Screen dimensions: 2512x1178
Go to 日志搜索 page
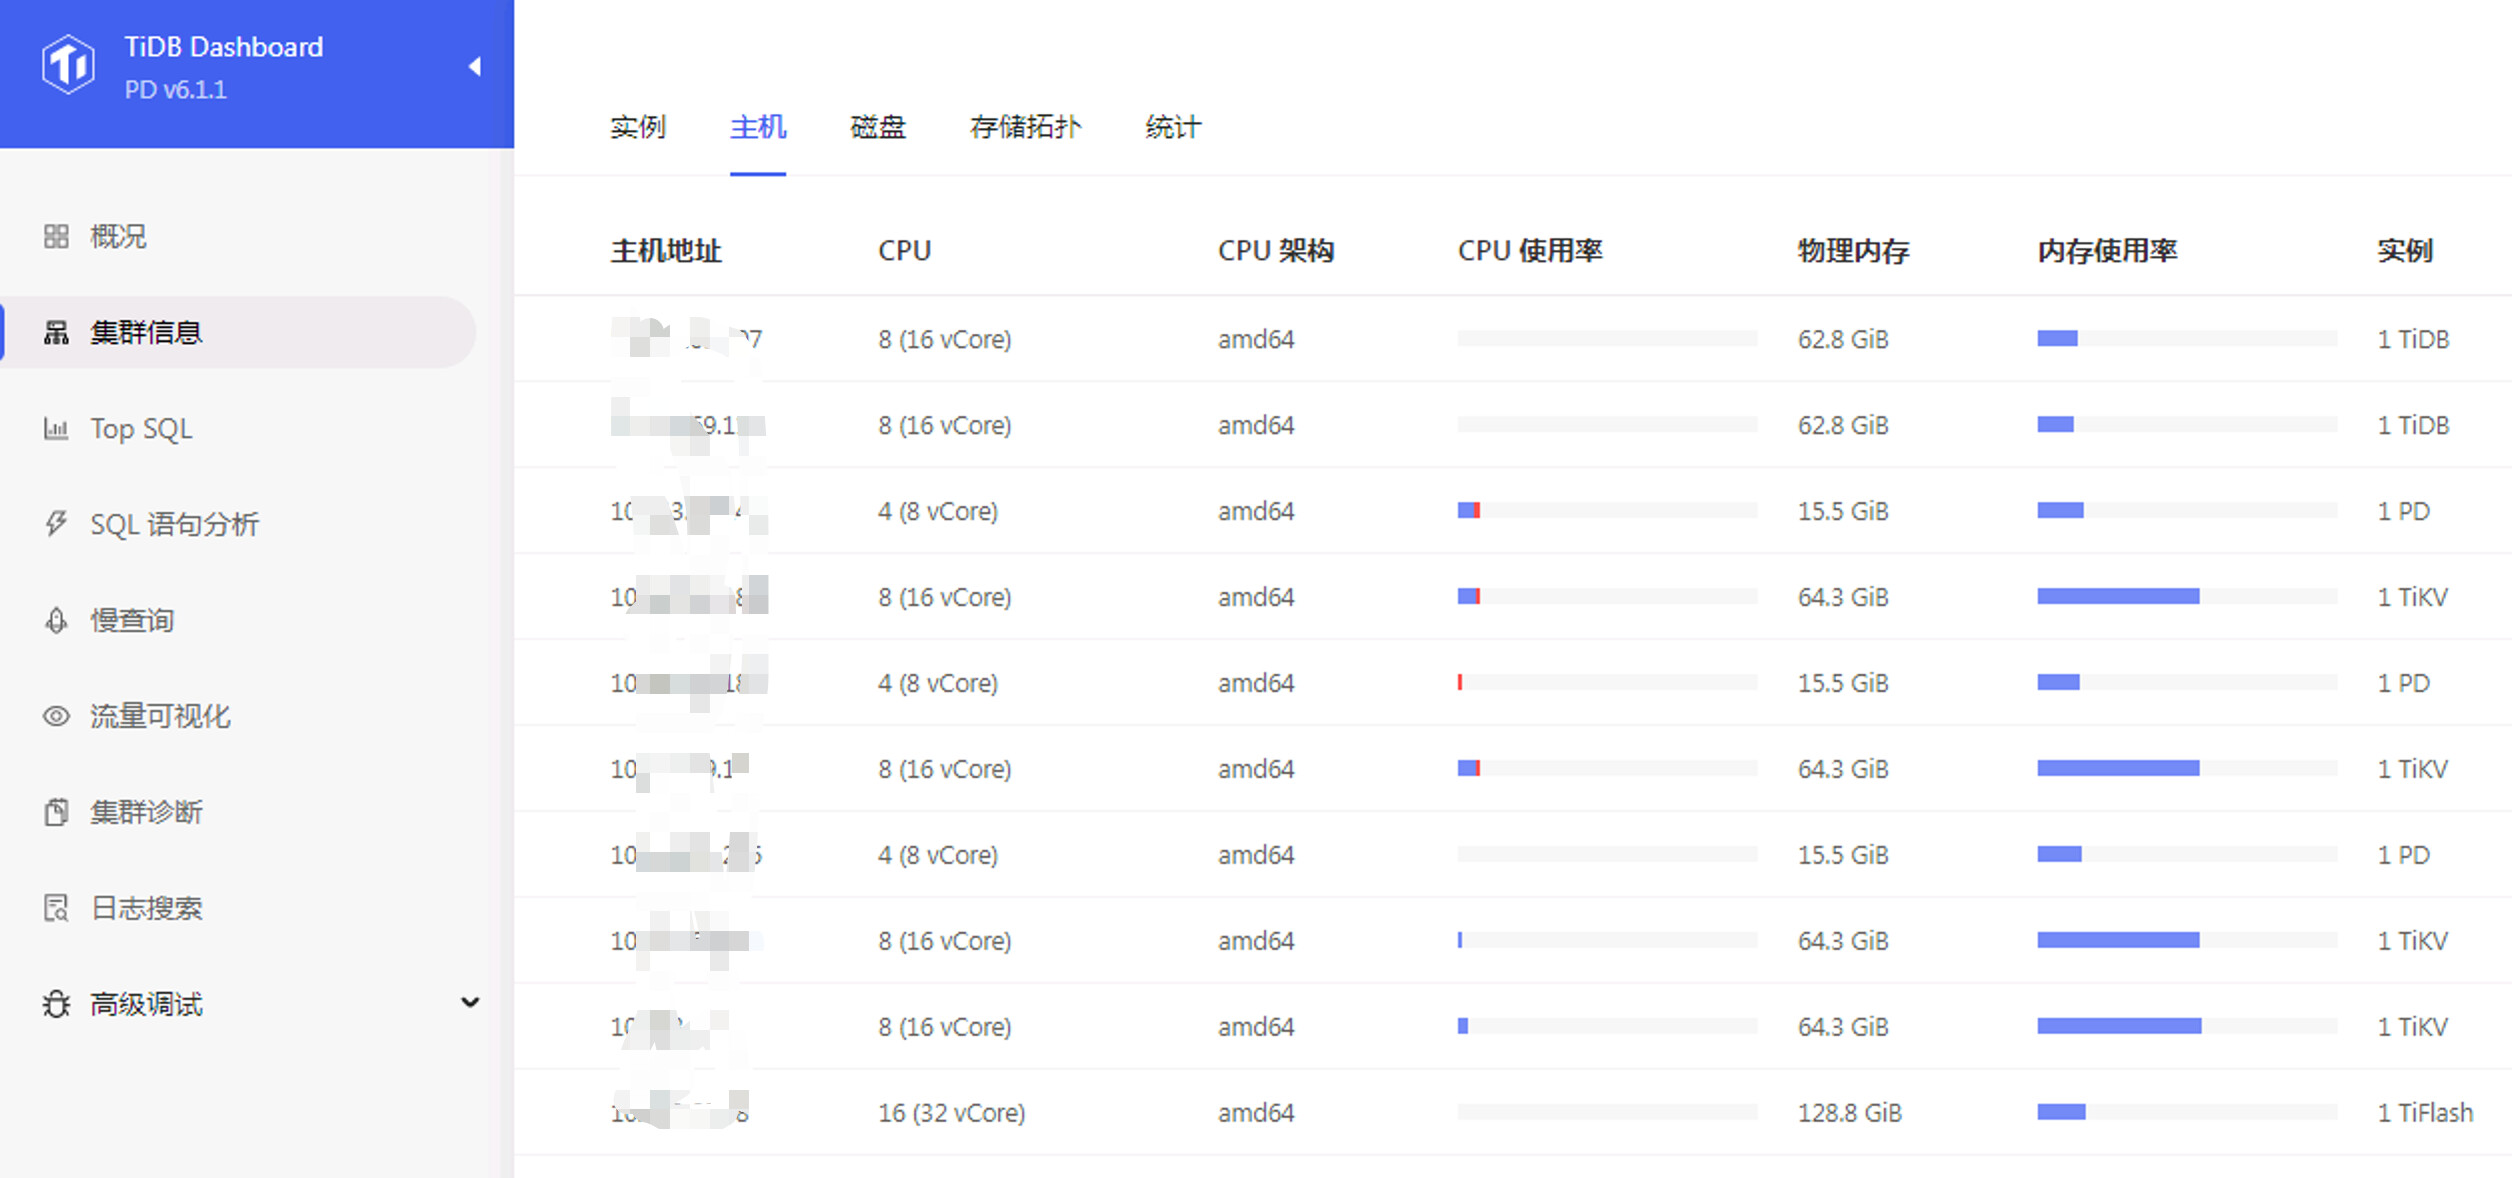[146, 908]
